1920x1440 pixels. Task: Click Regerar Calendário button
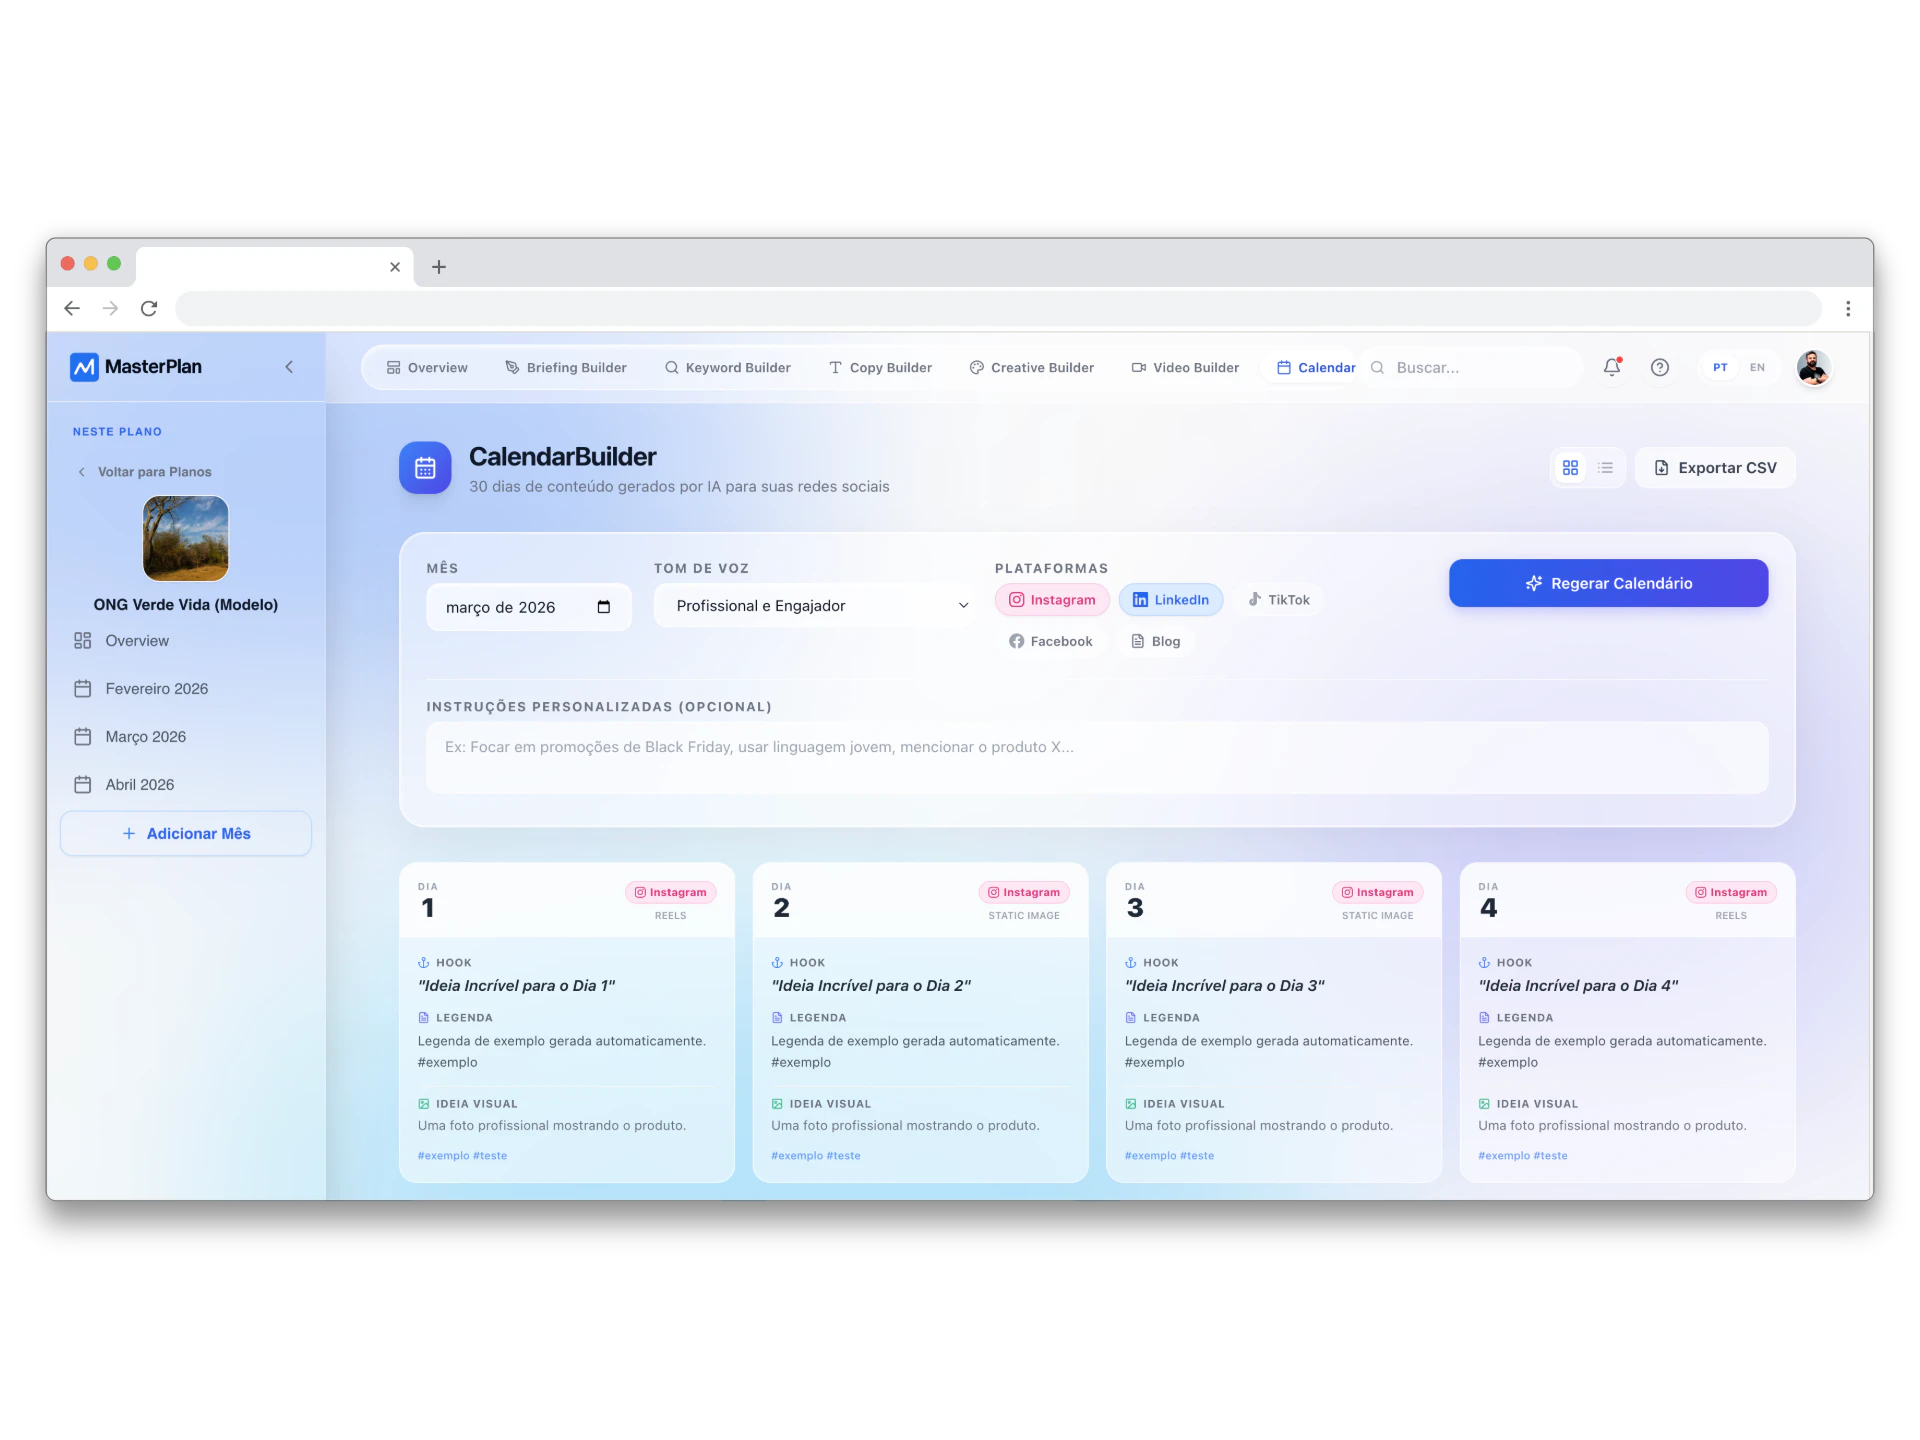(1607, 583)
